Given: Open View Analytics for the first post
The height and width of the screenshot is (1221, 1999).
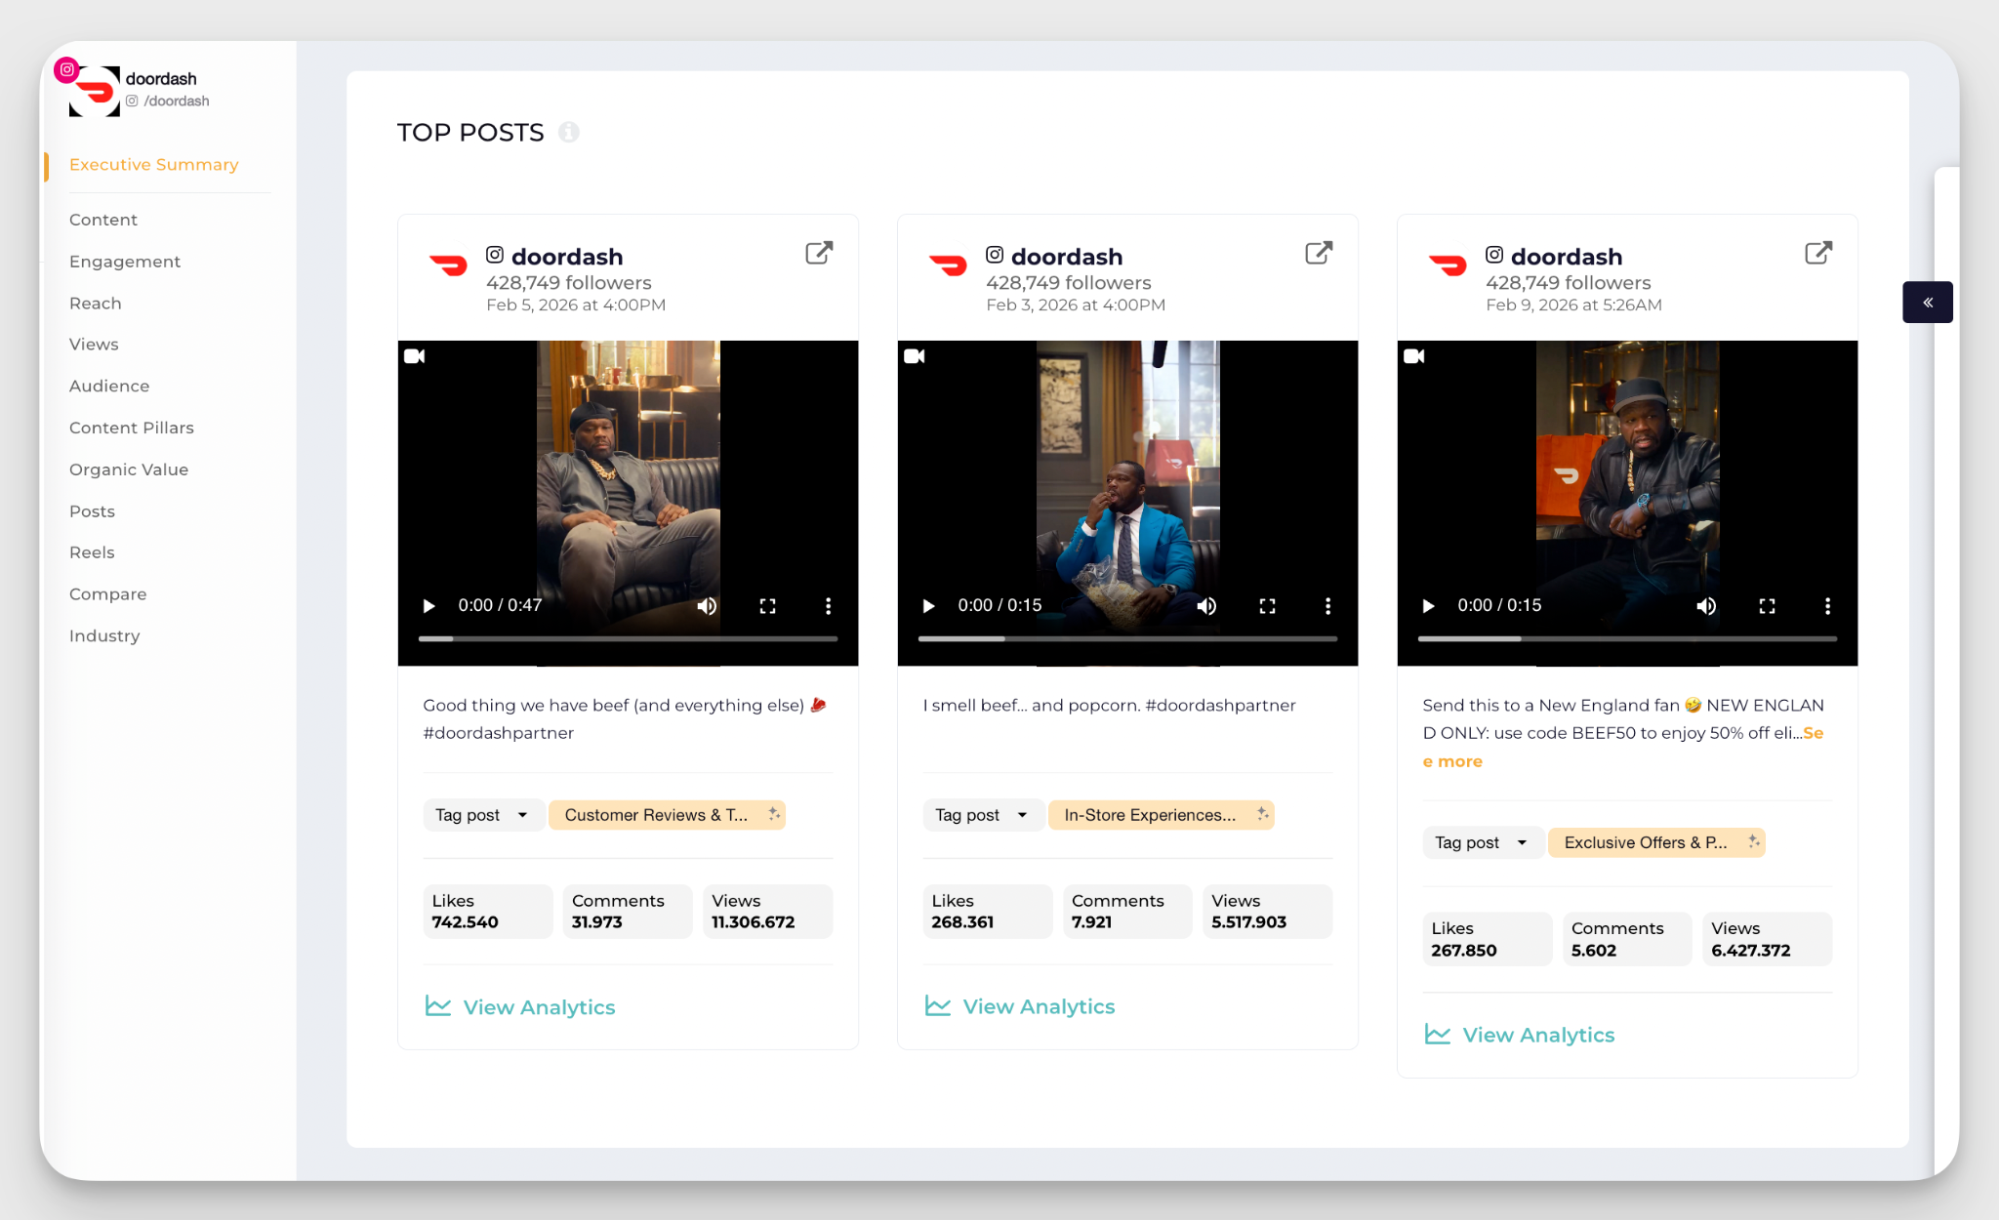Looking at the screenshot, I should coord(538,1006).
